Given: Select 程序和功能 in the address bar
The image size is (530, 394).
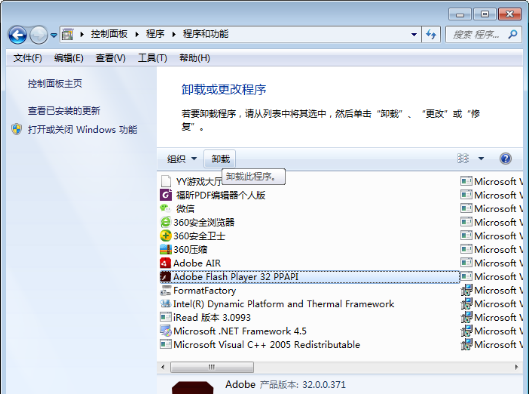Looking at the screenshot, I should click(206, 34).
